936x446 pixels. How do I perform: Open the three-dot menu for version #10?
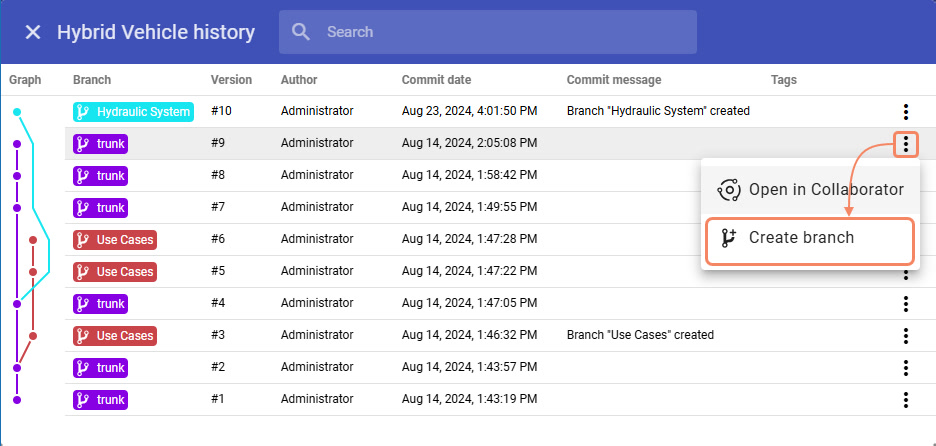tap(905, 112)
